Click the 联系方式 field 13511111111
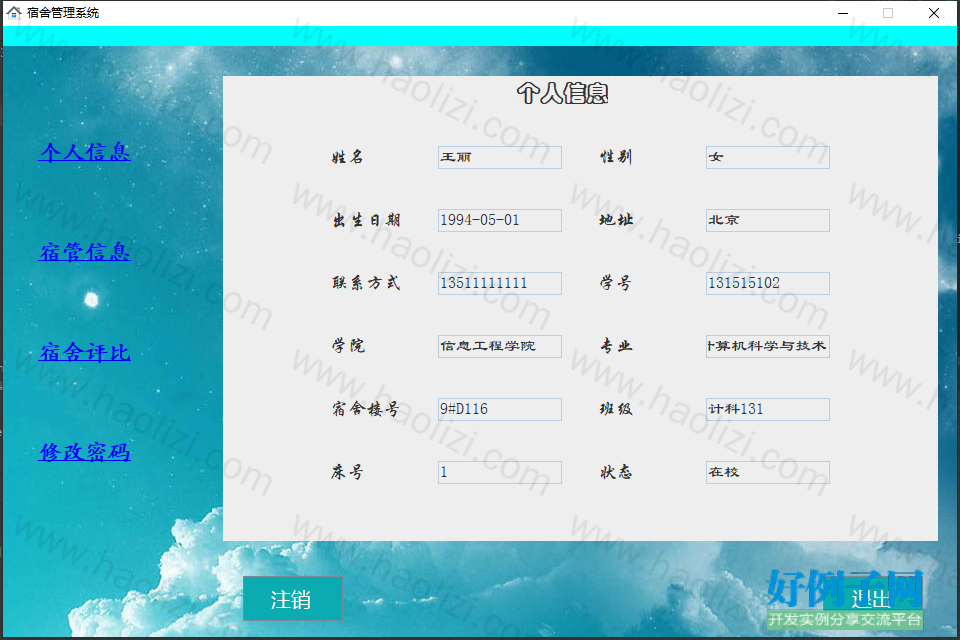The height and width of the screenshot is (640, 960). coord(500,284)
